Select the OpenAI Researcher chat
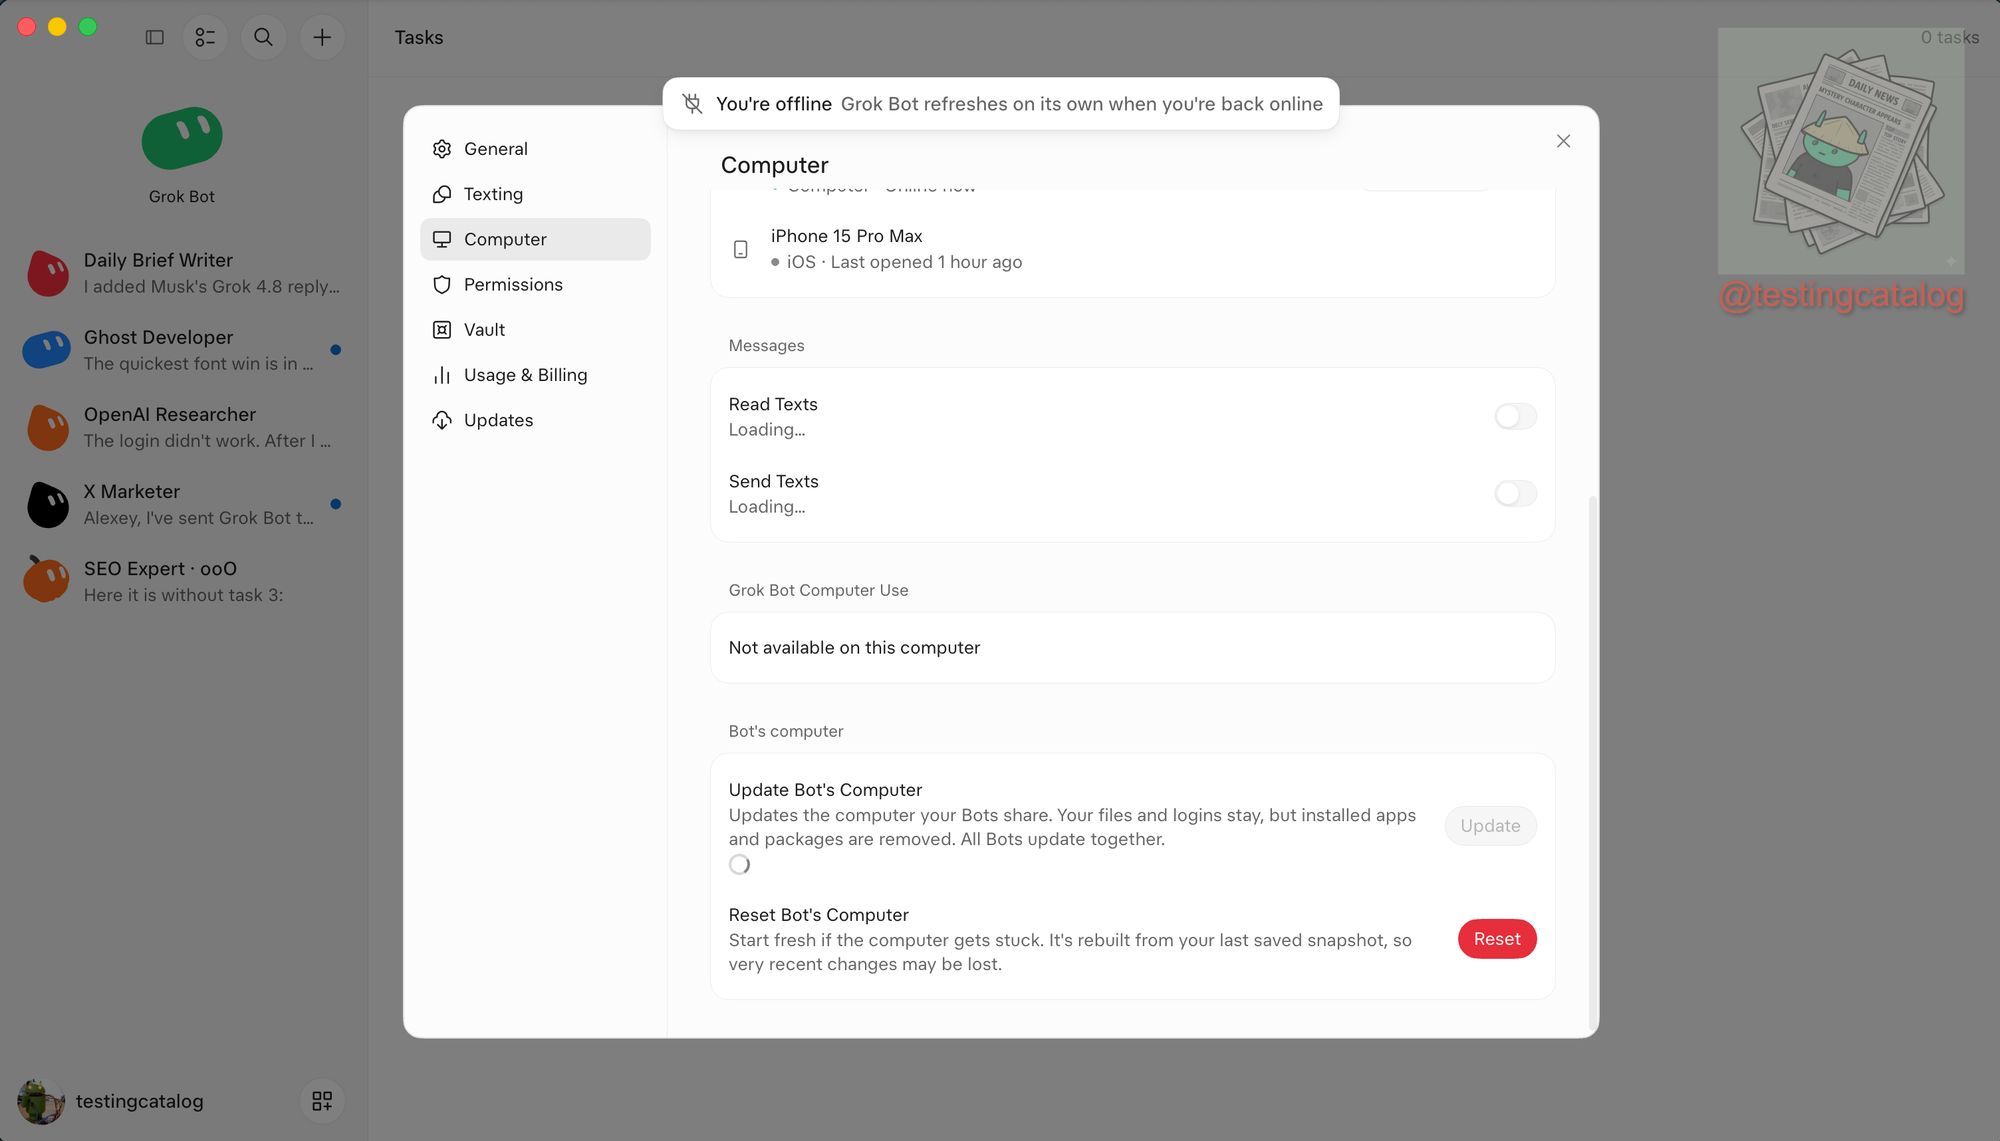Screen dimensions: 2000x1141 point(184,427)
